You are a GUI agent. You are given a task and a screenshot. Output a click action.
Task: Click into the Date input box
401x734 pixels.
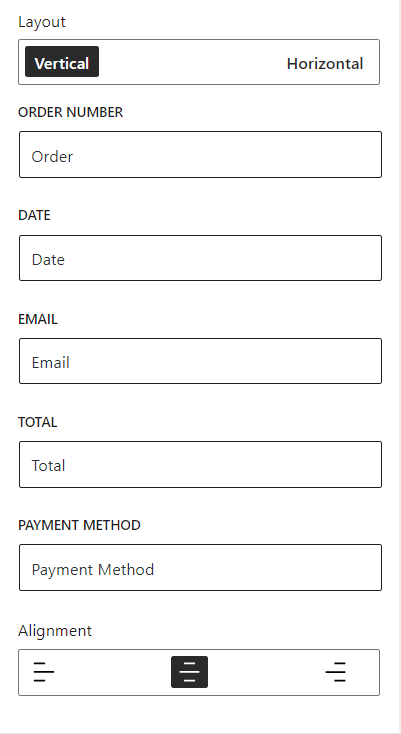click(x=200, y=258)
